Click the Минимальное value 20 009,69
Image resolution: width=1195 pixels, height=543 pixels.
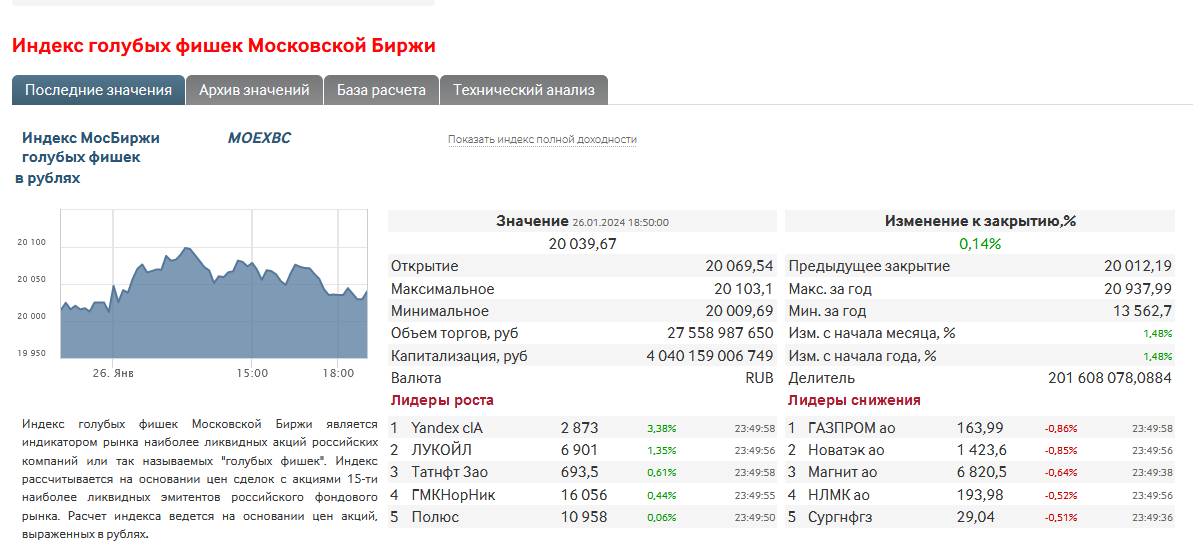click(738, 311)
